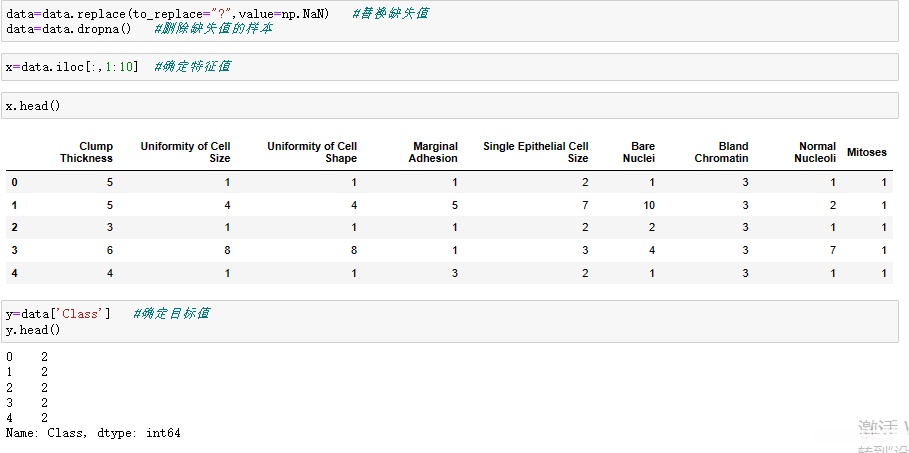Click into the x.head() code cell
909x453 pixels.
point(450,106)
